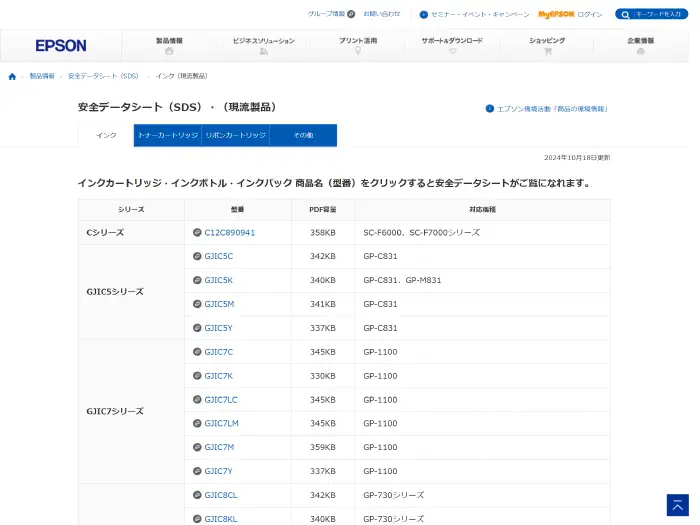700x525 pixels.
Task: Click the EPSON logo
Action: 61,46
